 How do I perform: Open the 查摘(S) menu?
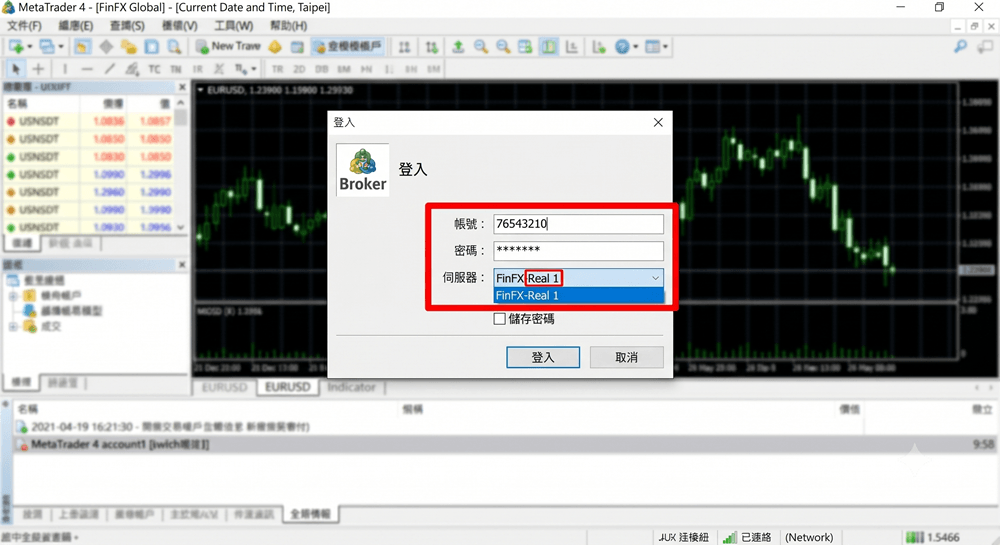tap(127, 25)
